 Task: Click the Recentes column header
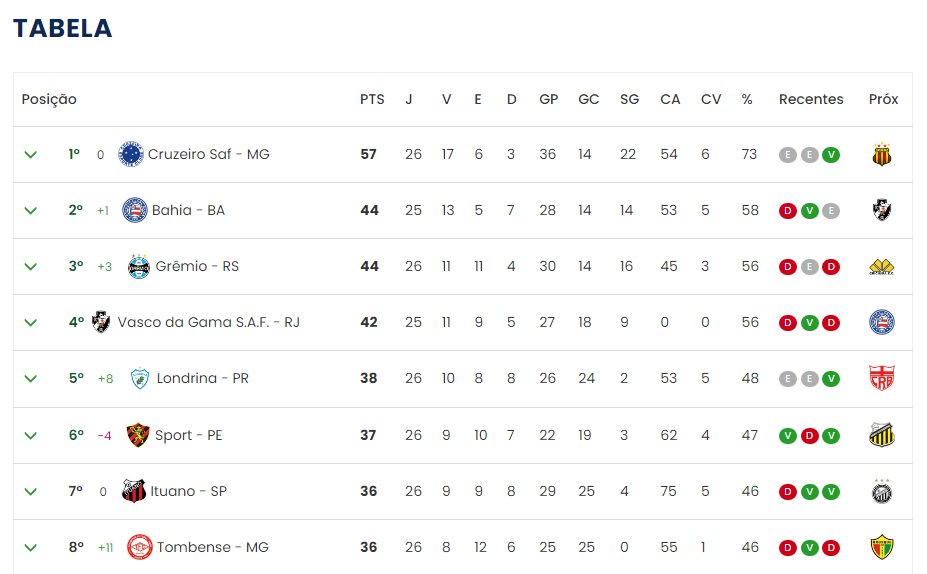[811, 99]
